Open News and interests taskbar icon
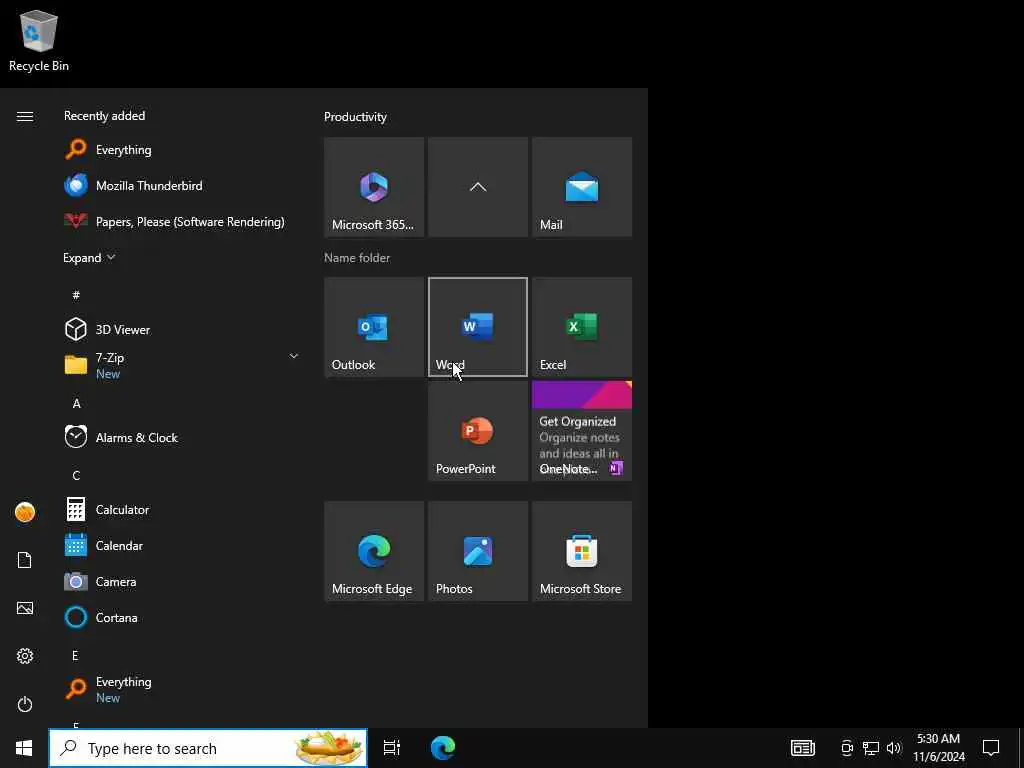 point(803,748)
